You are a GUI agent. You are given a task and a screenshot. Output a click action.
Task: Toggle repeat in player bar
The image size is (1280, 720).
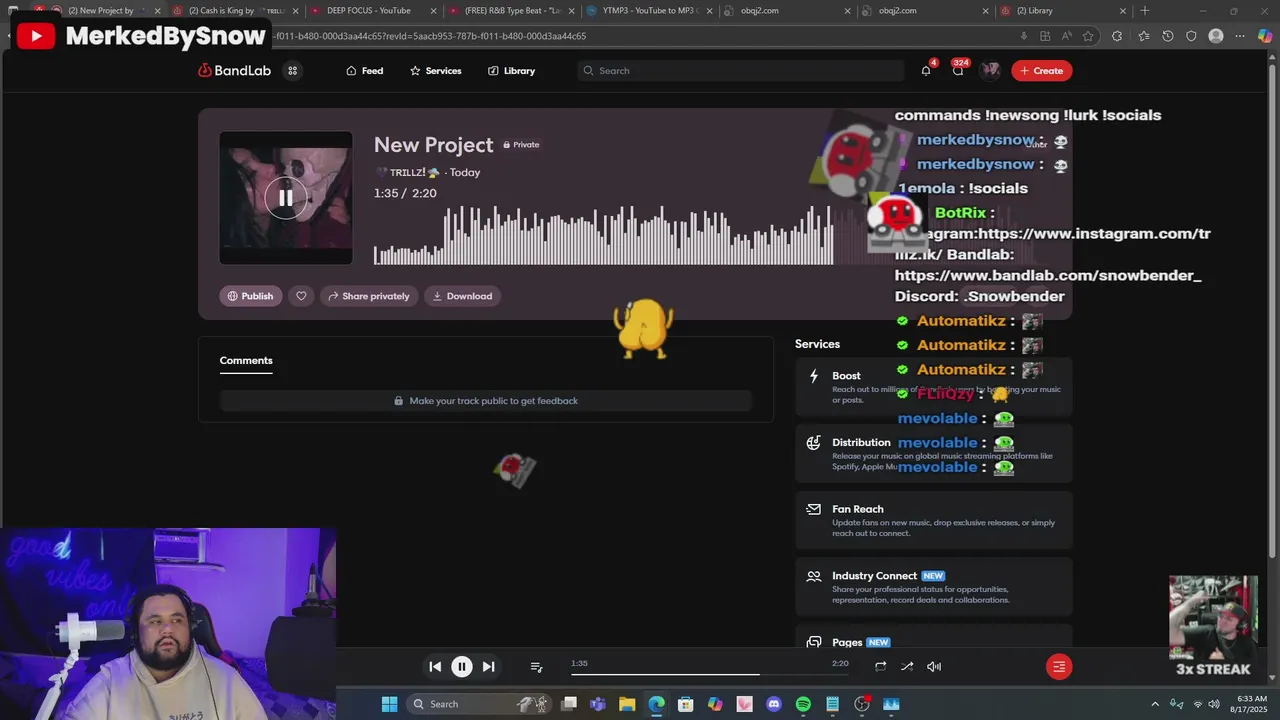(x=880, y=666)
